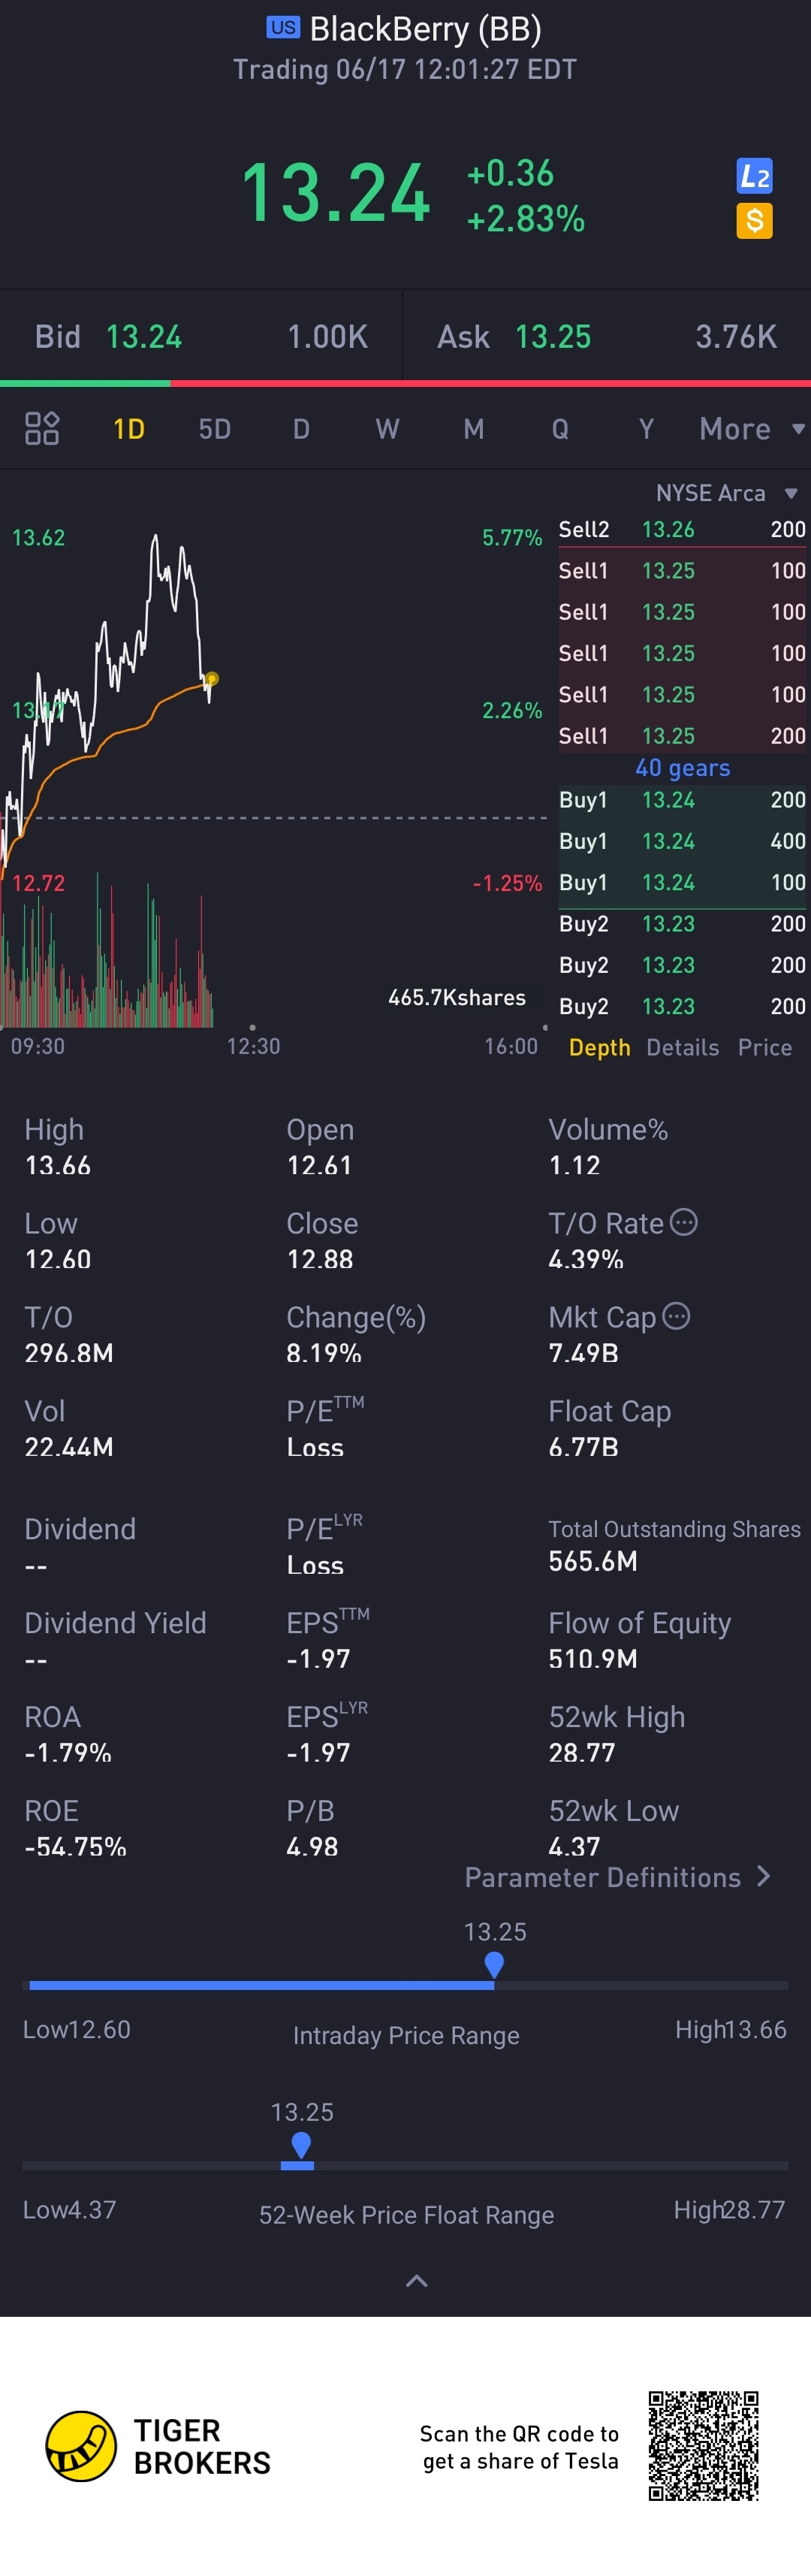Expand the More timeframes dropdown
This screenshot has height=2576, width=811.
pos(750,429)
